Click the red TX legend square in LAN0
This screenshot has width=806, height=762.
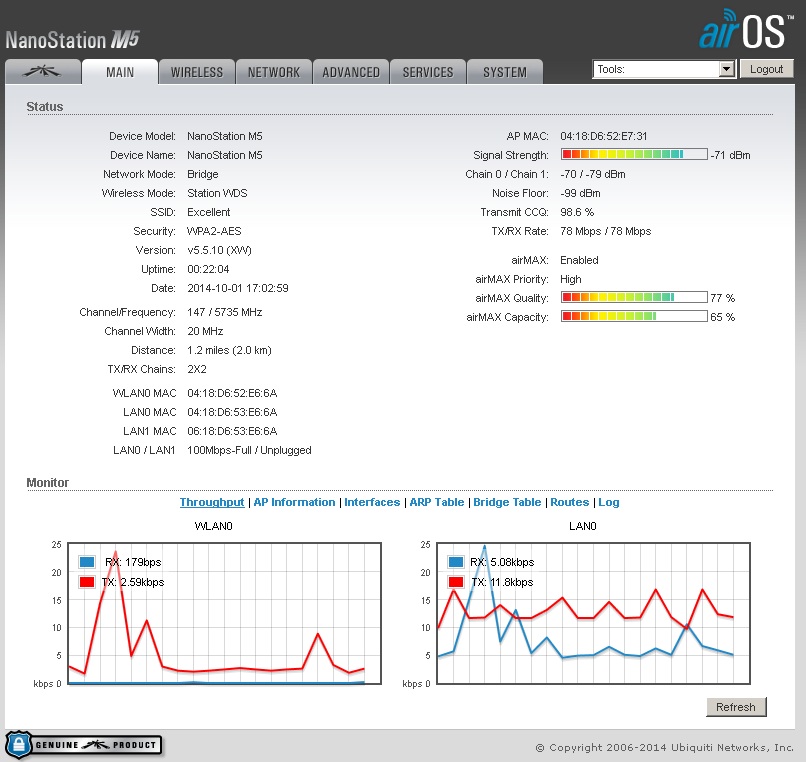(456, 581)
